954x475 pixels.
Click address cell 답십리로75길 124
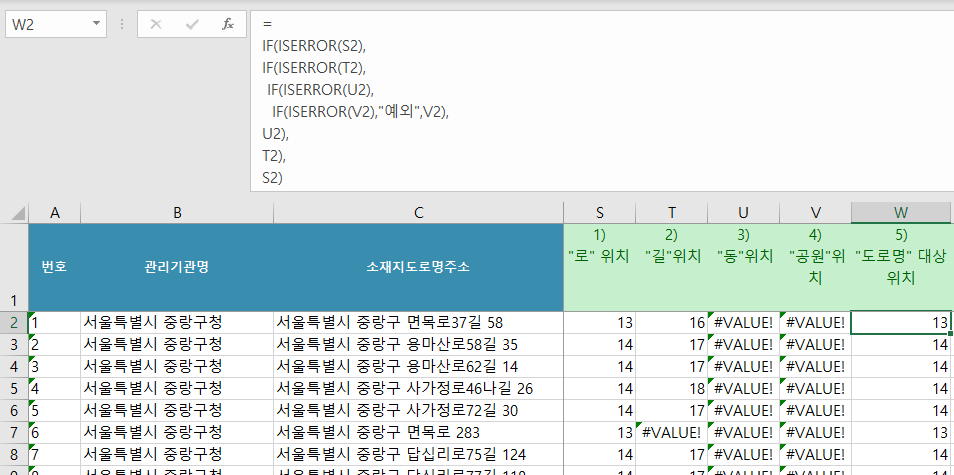(x=418, y=454)
